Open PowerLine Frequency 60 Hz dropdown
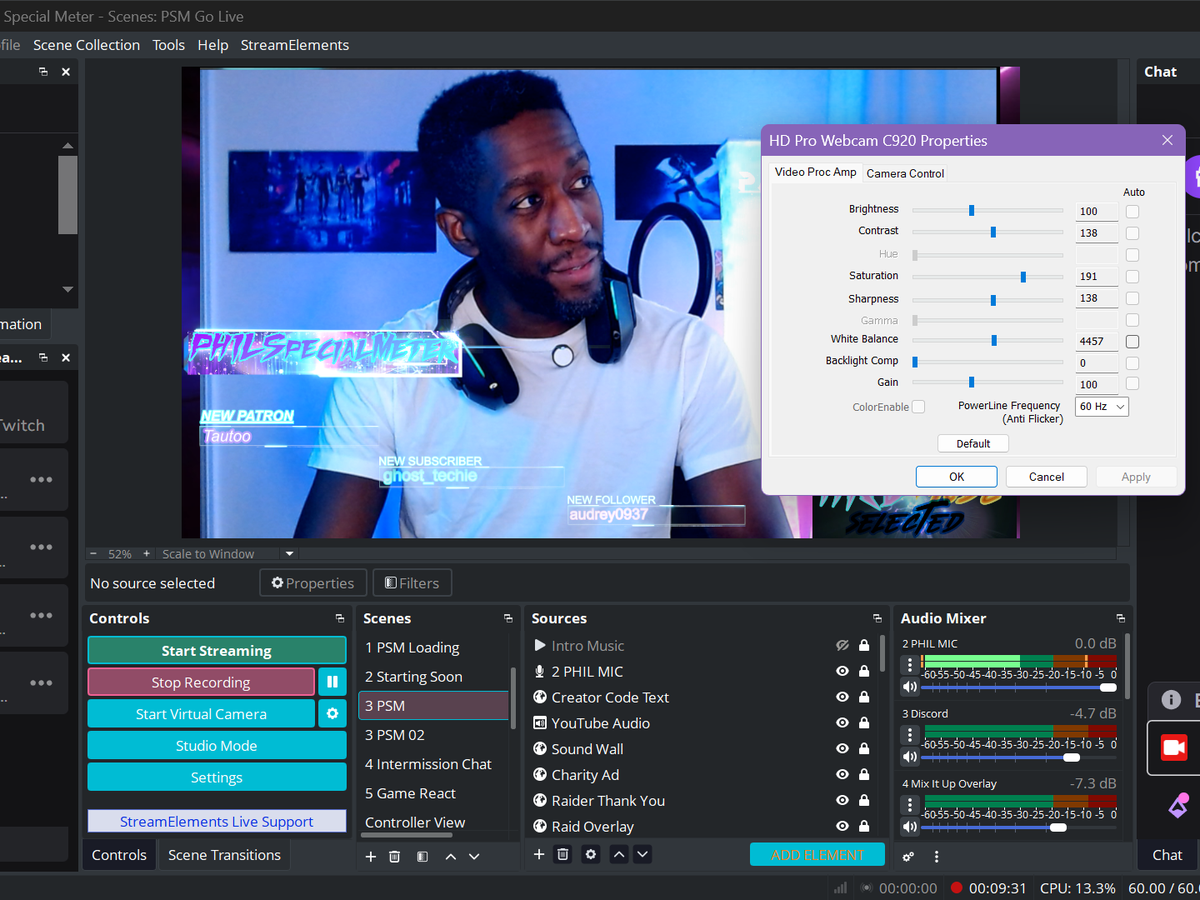 (1101, 406)
